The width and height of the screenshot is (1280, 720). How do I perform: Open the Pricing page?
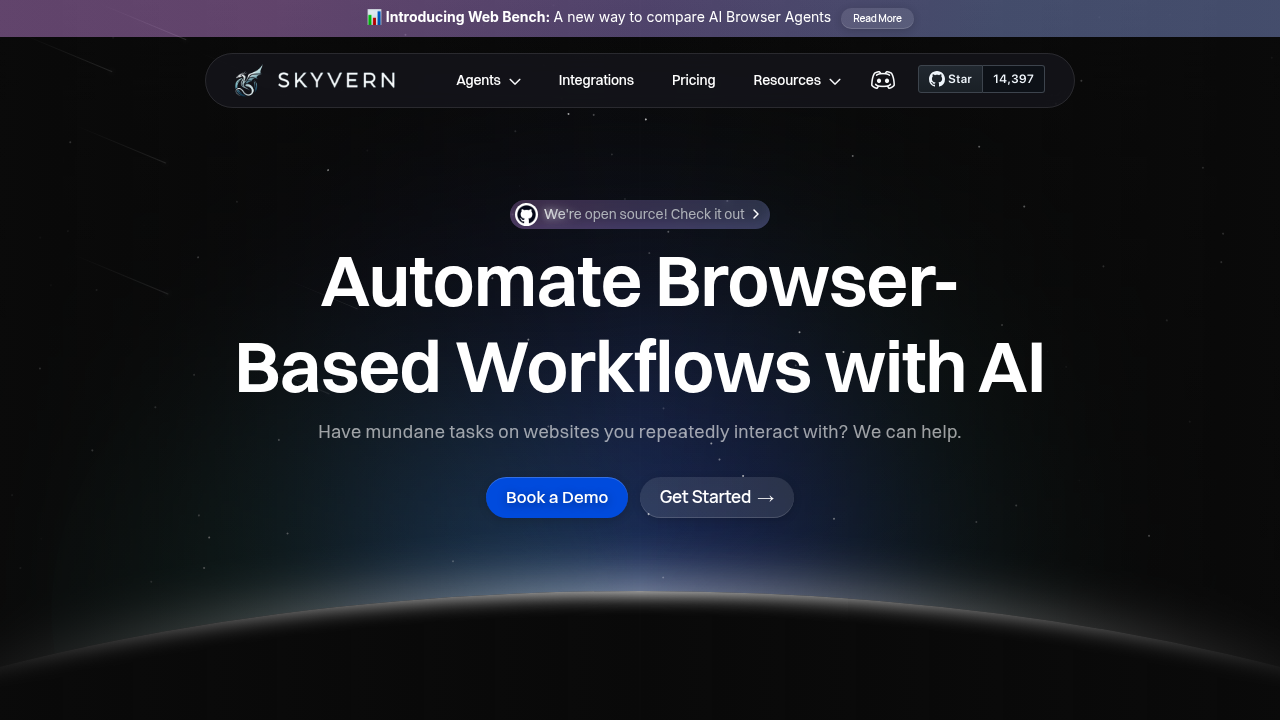click(693, 80)
